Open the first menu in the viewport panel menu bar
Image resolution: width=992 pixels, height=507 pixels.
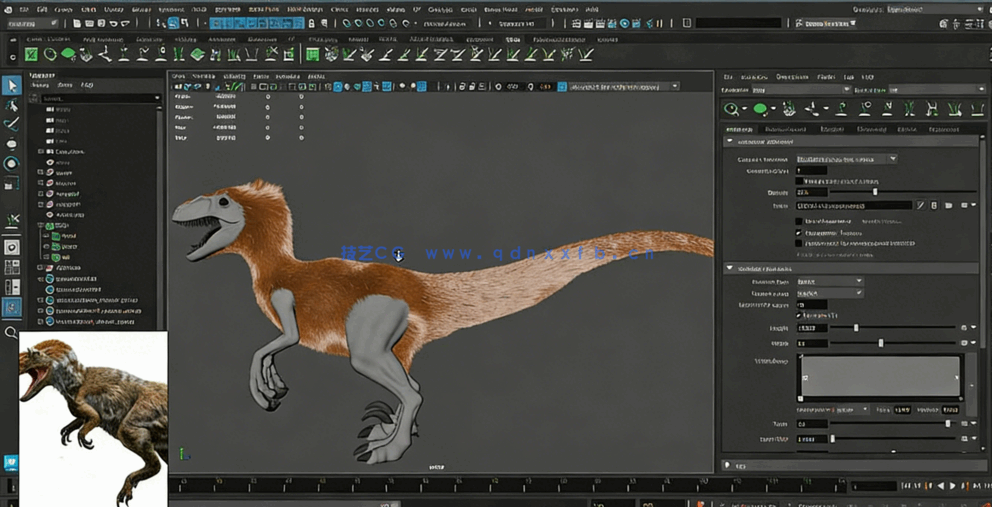pos(179,76)
